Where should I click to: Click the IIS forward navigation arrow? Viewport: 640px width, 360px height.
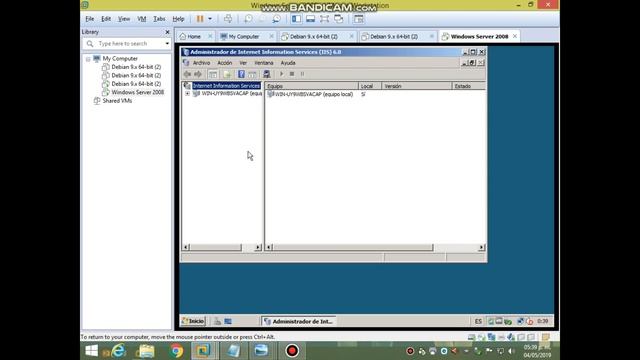(x=198, y=74)
